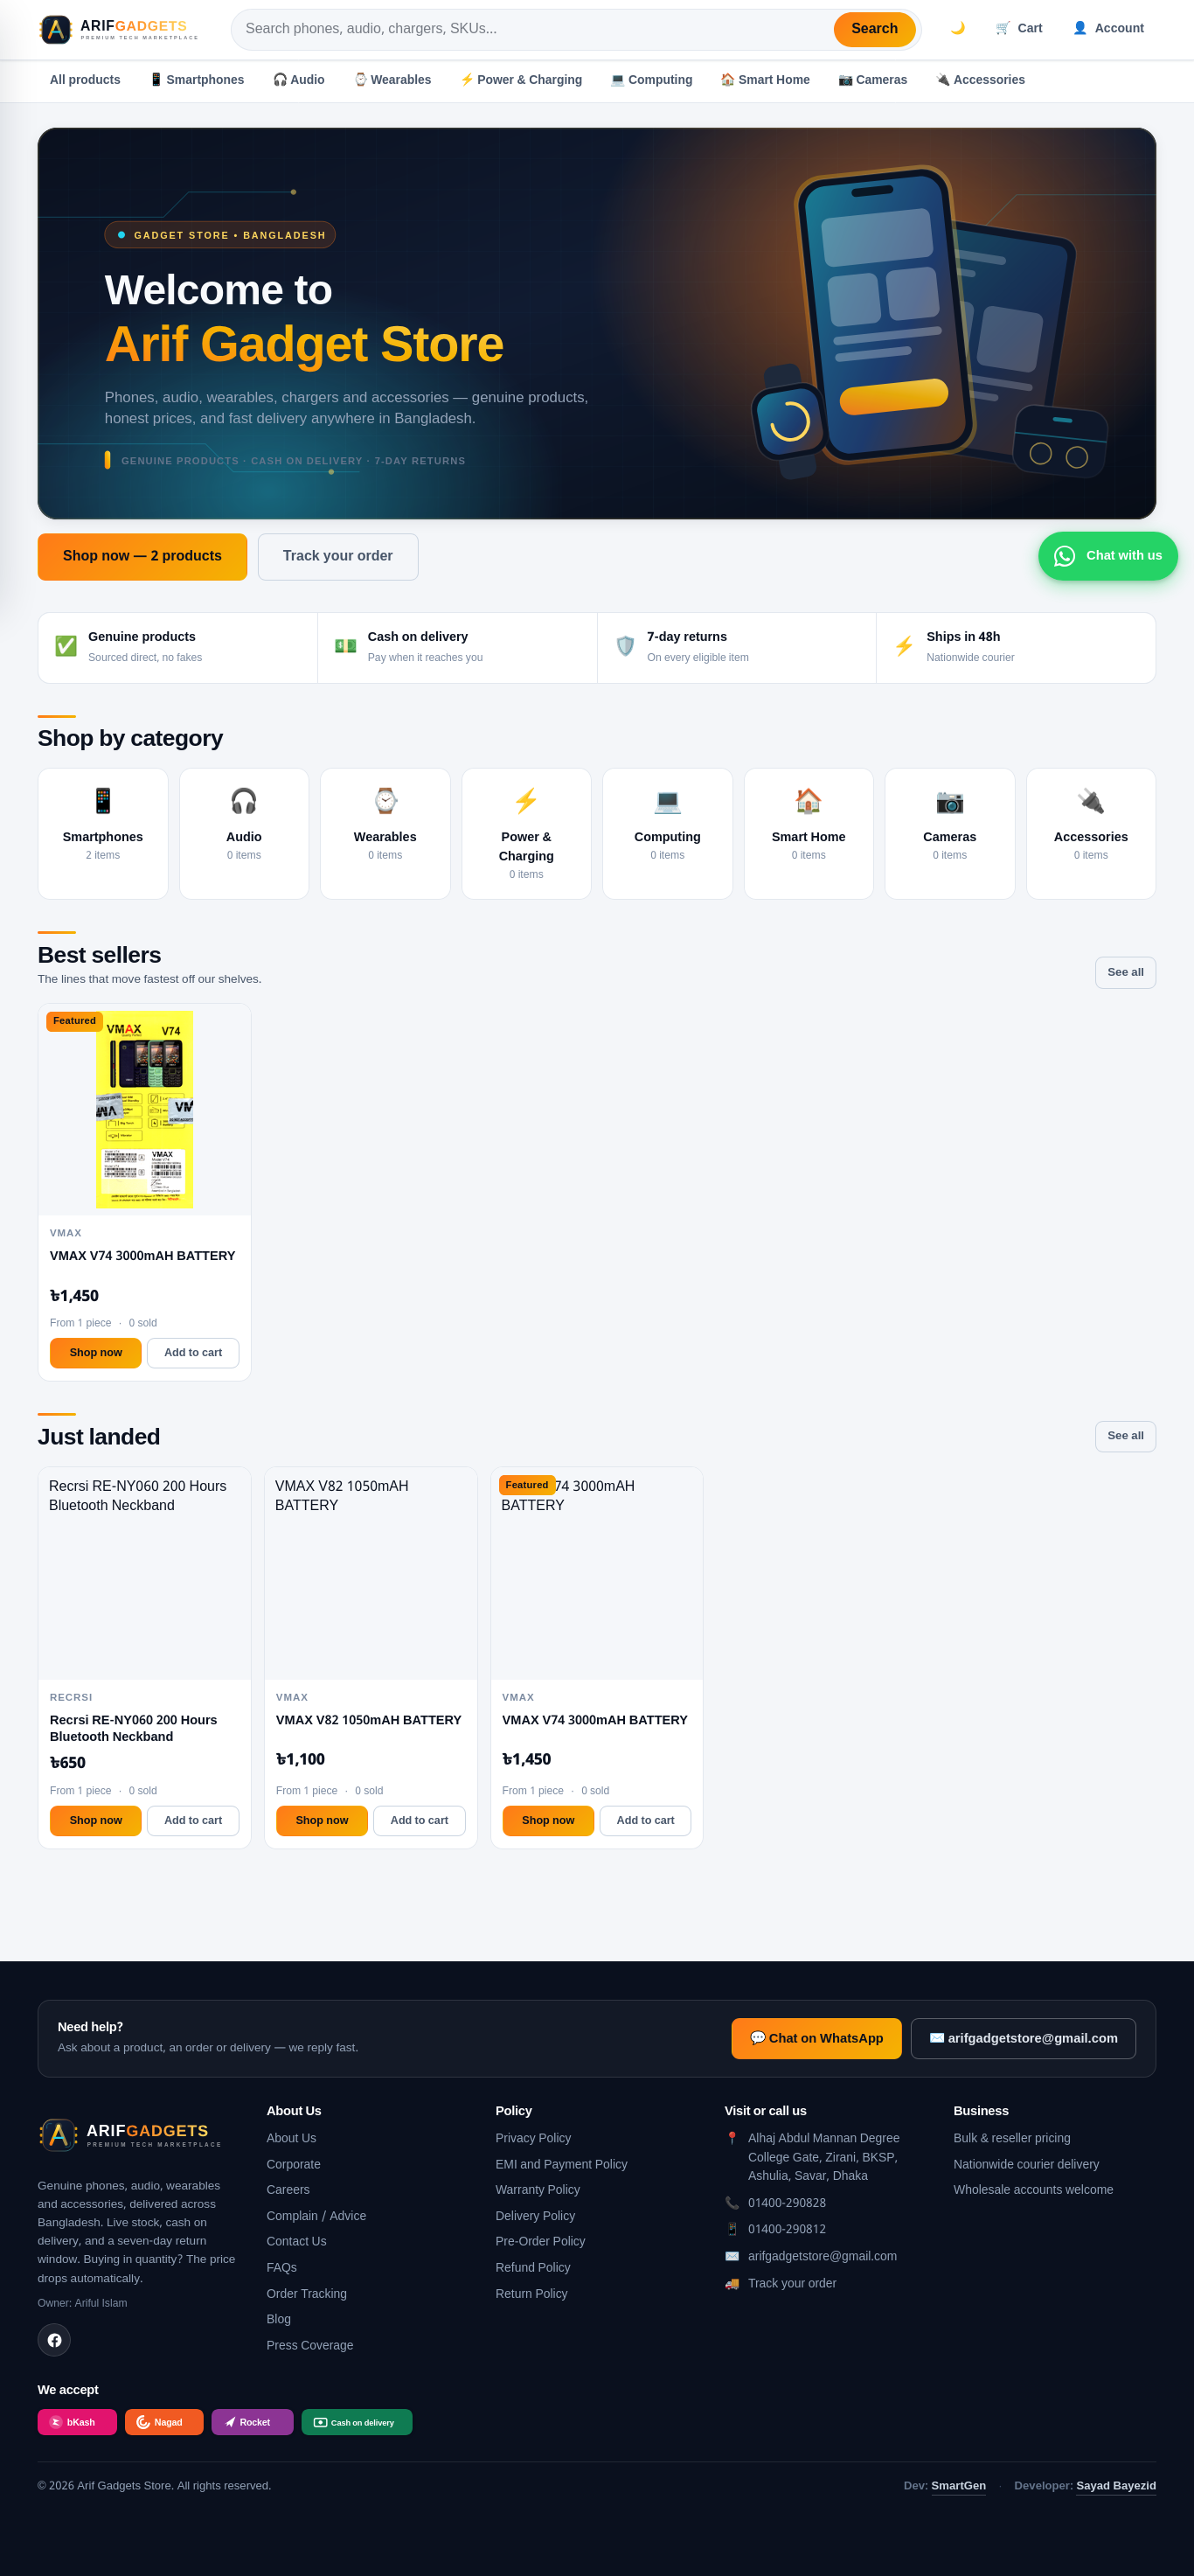Click the Shop now — 2 products button
This screenshot has height=2576, width=1194.
tap(142, 557)
